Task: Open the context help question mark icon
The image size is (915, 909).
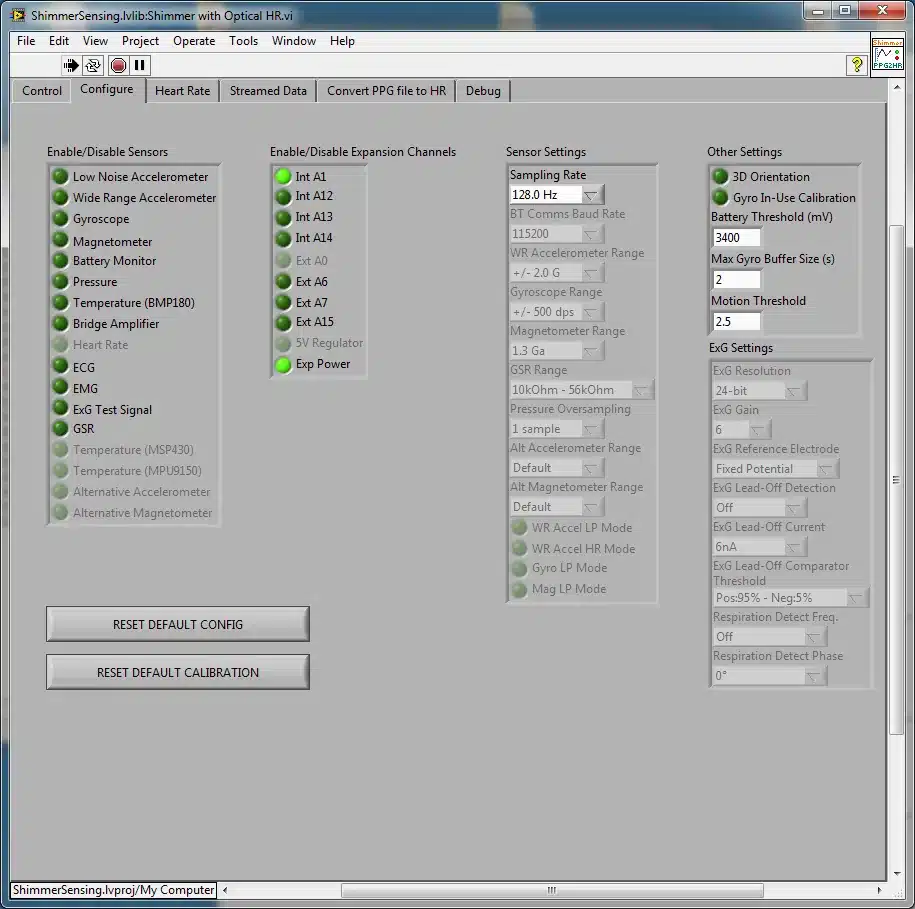Action: tap(857, 65)
